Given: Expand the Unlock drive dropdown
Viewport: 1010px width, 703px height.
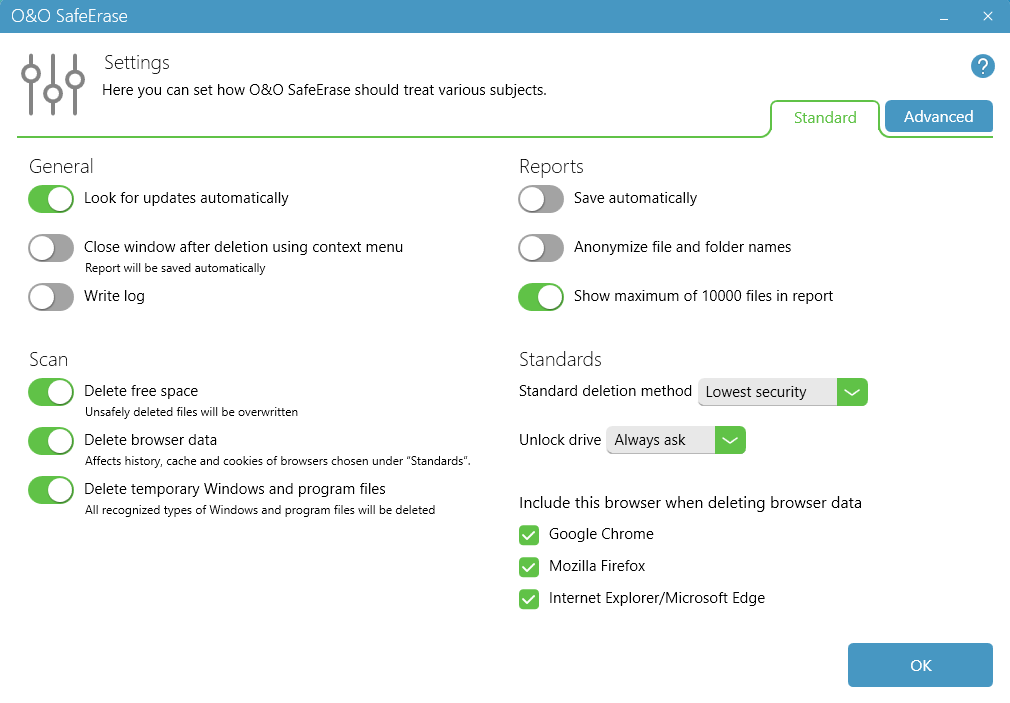Looking at the screenshot, I should click(x=730, y=440).
